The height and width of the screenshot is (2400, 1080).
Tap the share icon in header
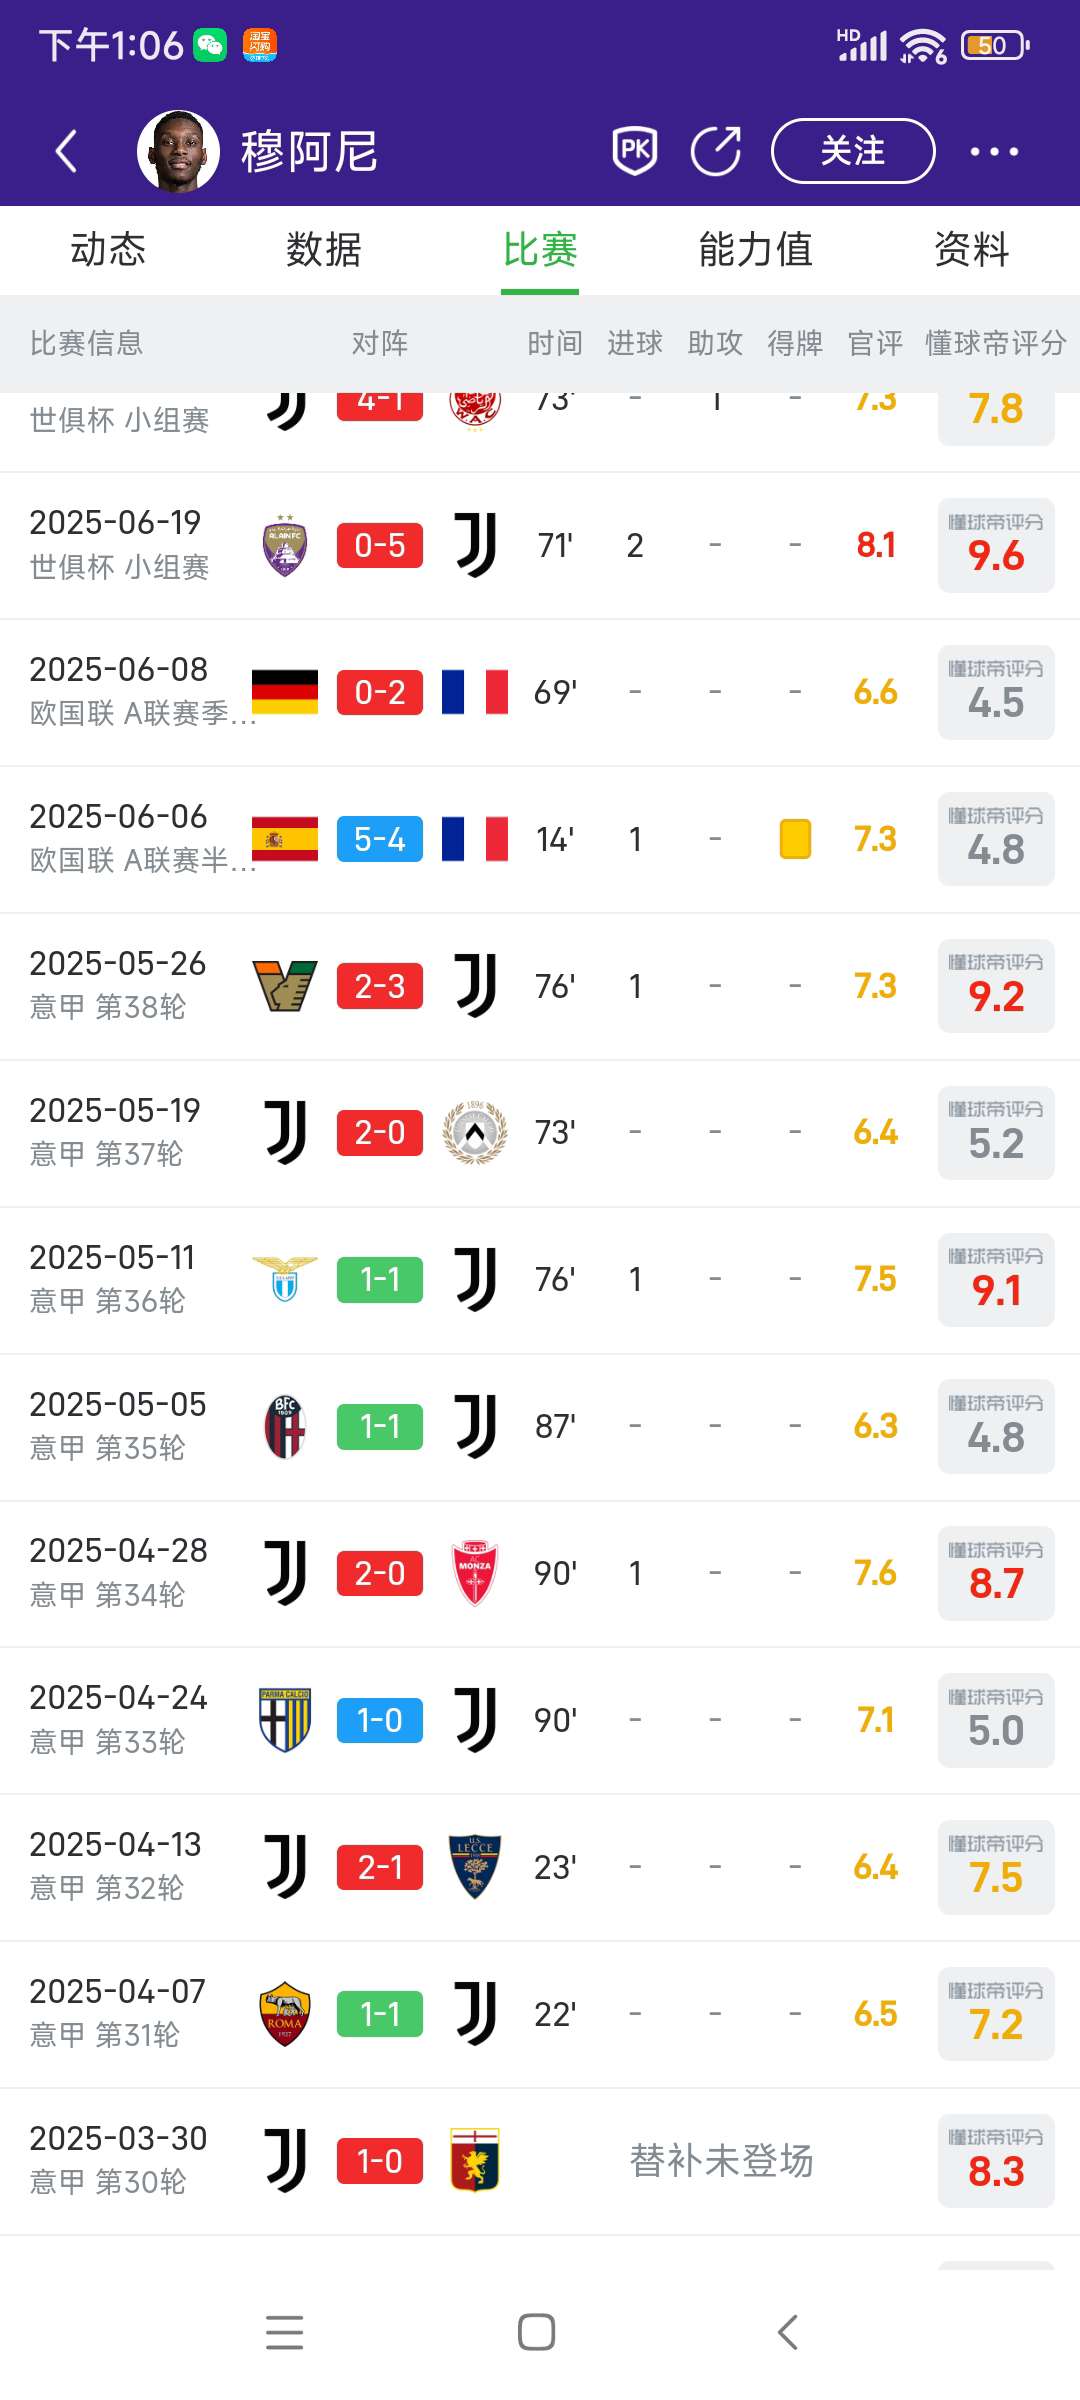(x=716, y=151)
